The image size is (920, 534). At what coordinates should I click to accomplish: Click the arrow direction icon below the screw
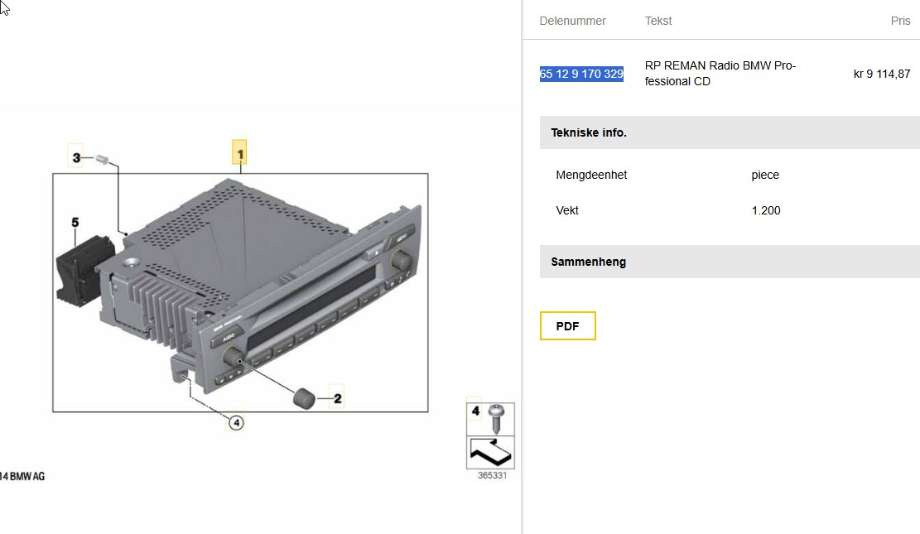(x=491, y=452)
